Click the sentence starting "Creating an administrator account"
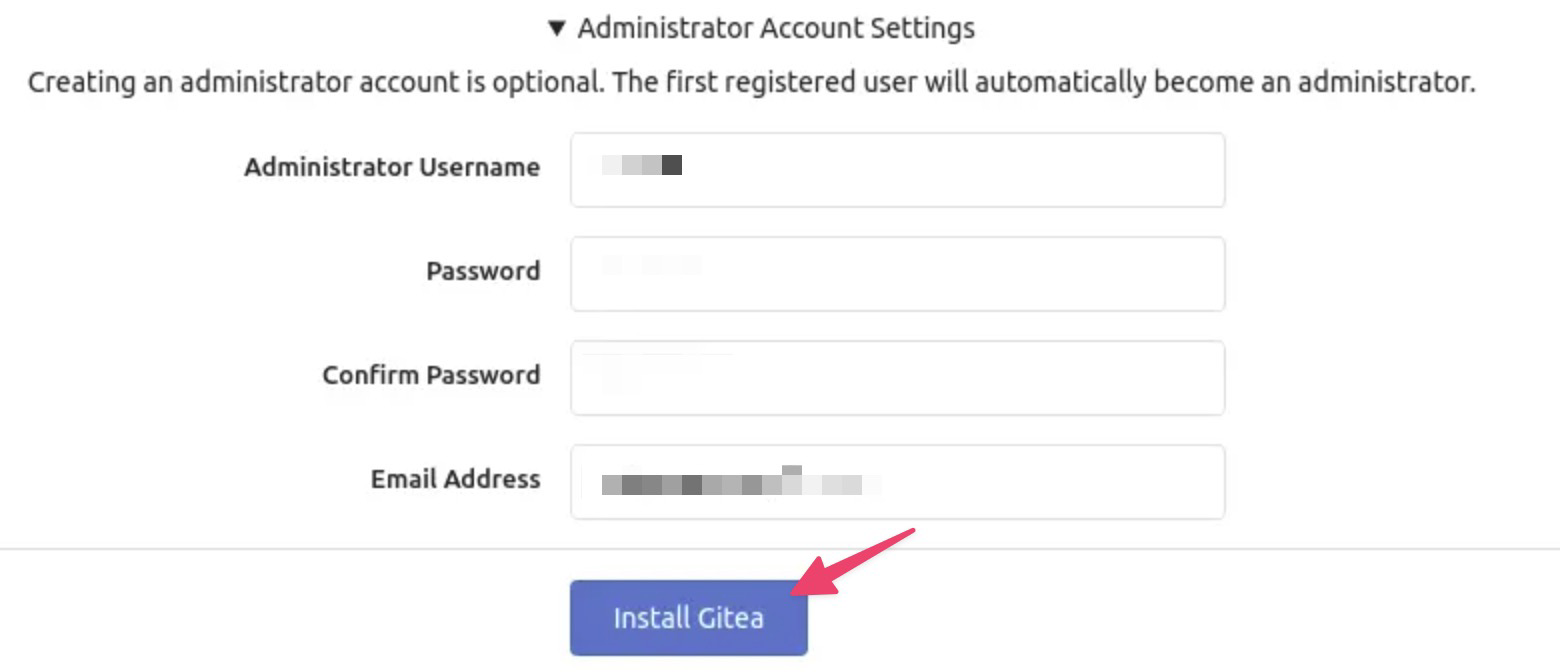This screenshot has width=1560, height=672. coord(315,82)
